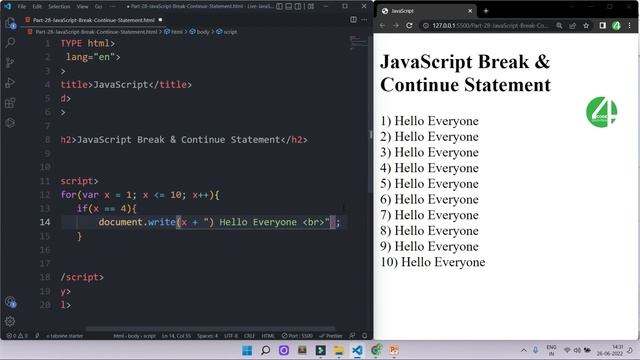640x360 pixels.
Task: Open the Run and Debug view
Action: 10,82
